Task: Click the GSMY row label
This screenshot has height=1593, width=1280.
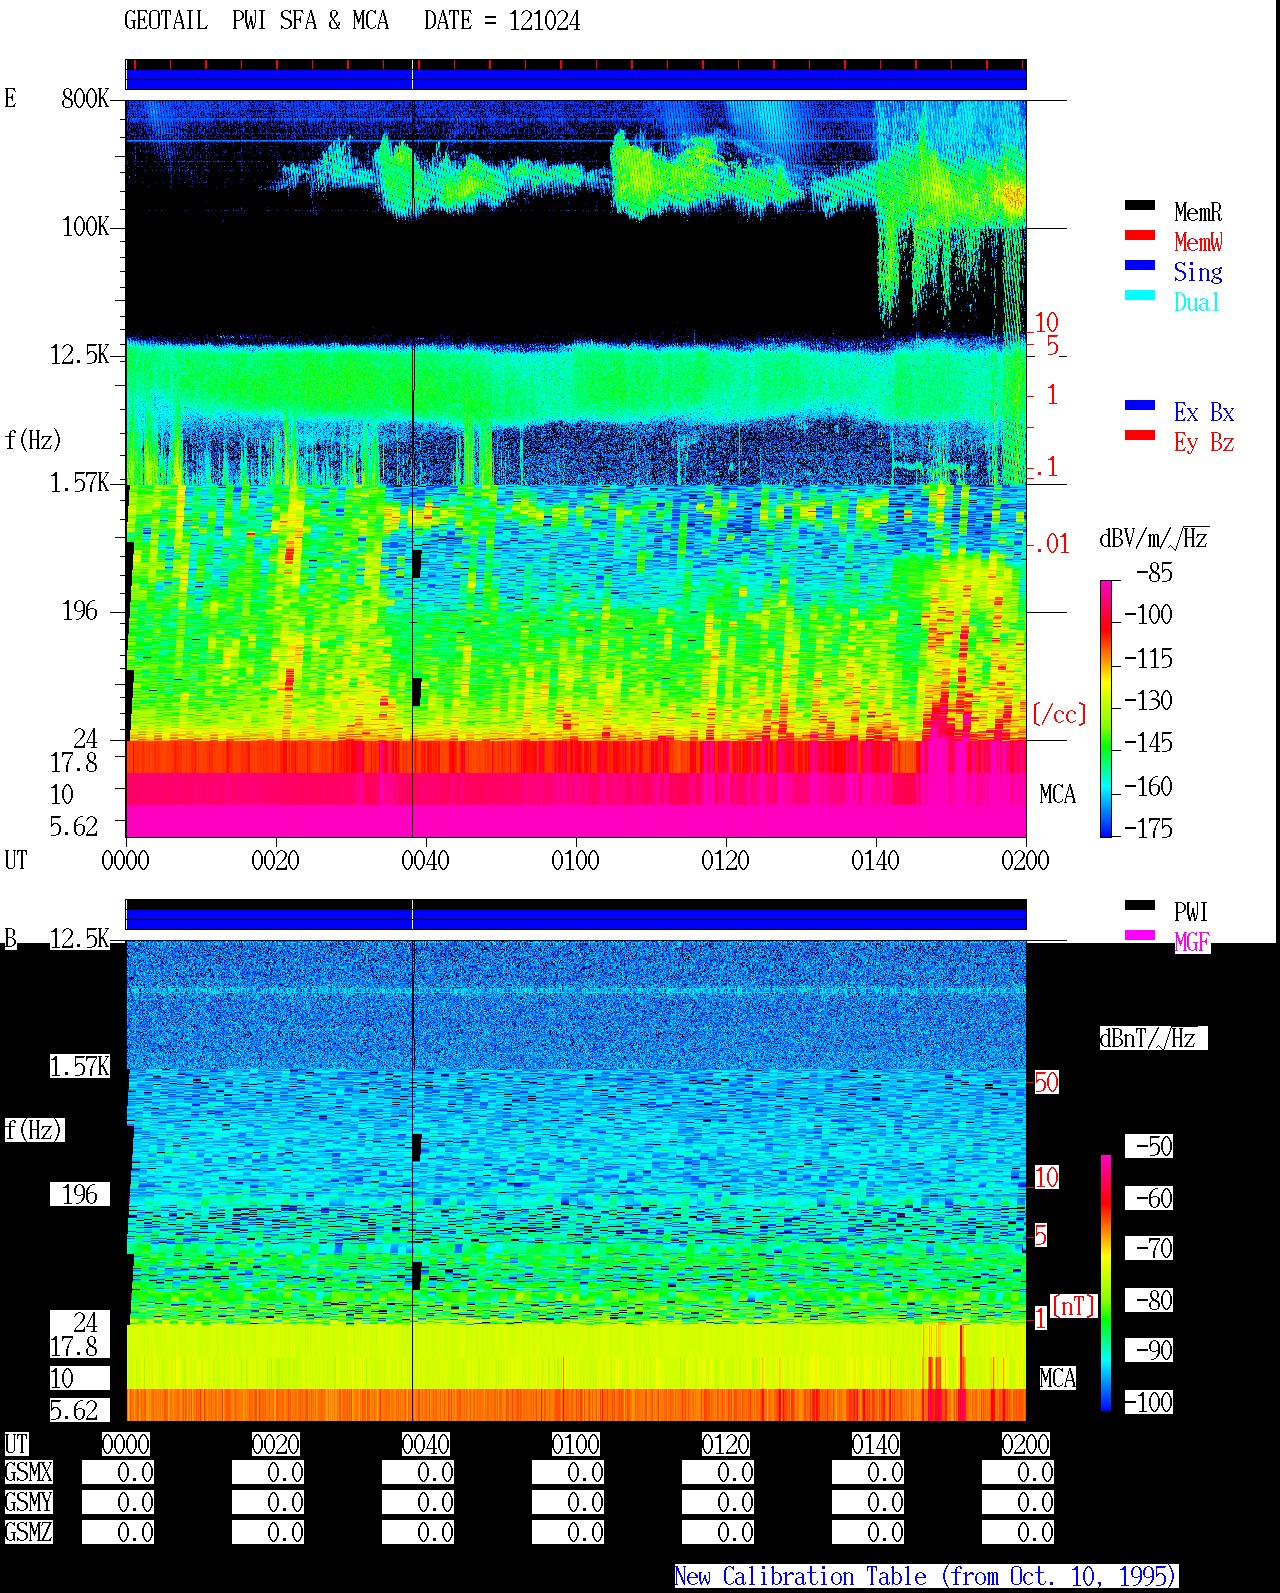Action: coord(28,1502)
